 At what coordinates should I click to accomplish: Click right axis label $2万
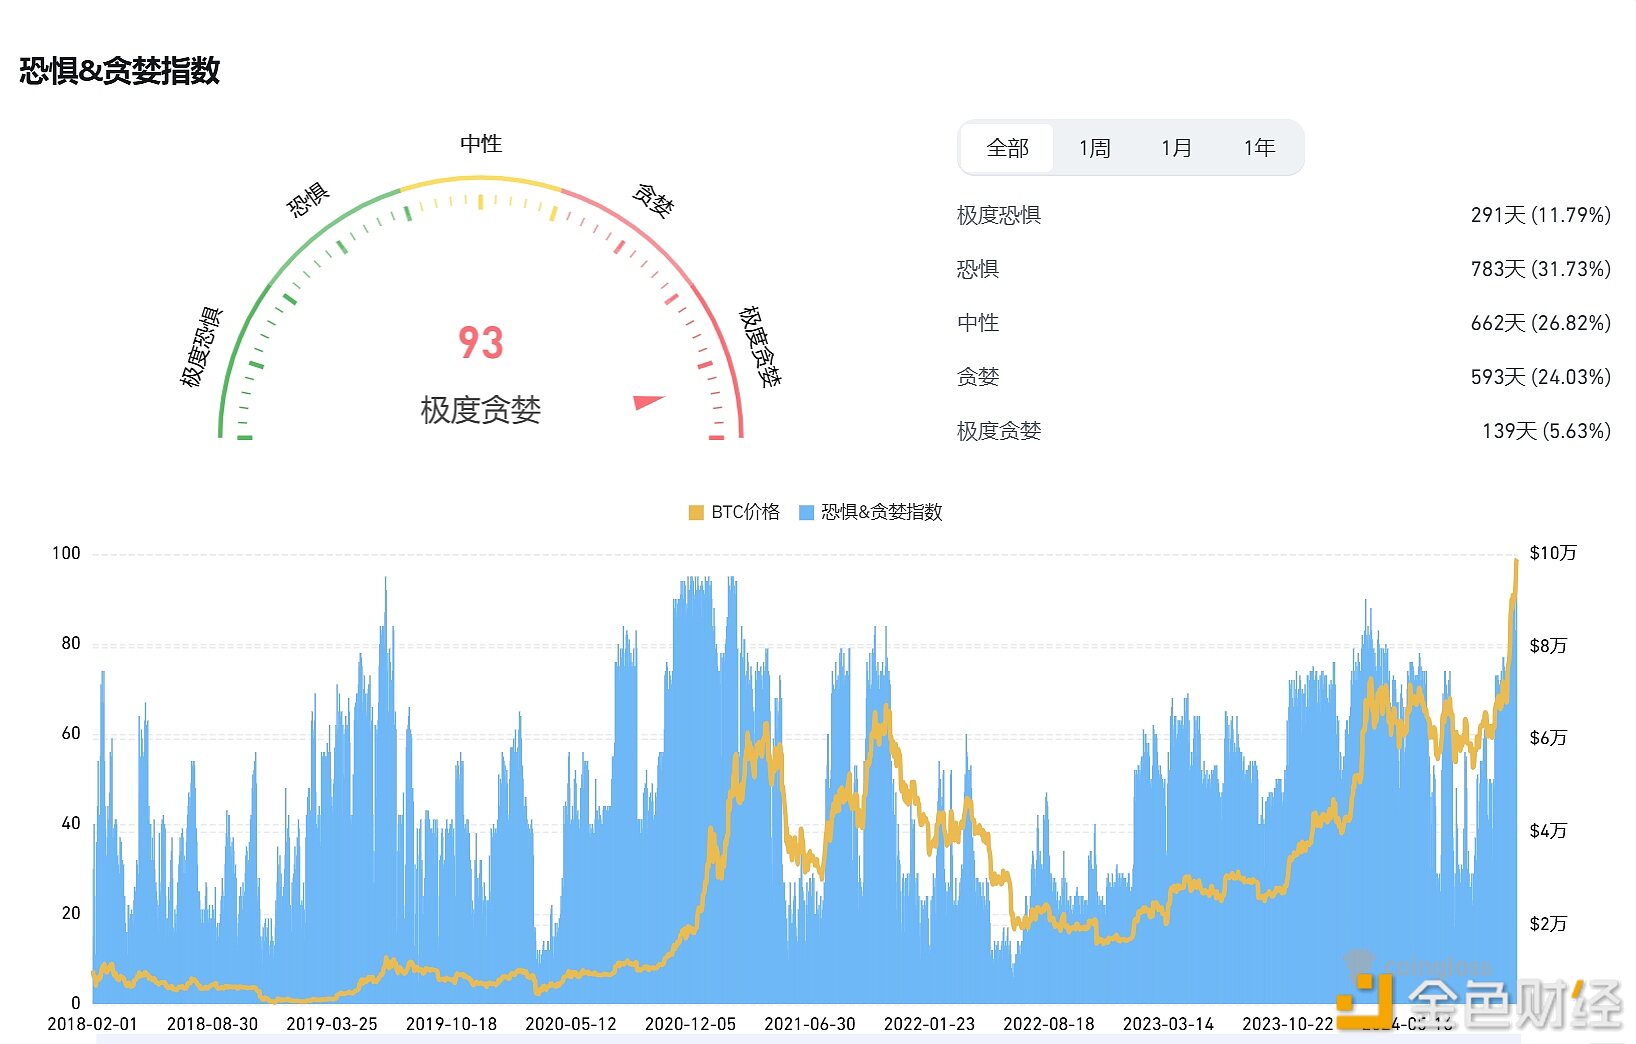[x=1548, y=924]
